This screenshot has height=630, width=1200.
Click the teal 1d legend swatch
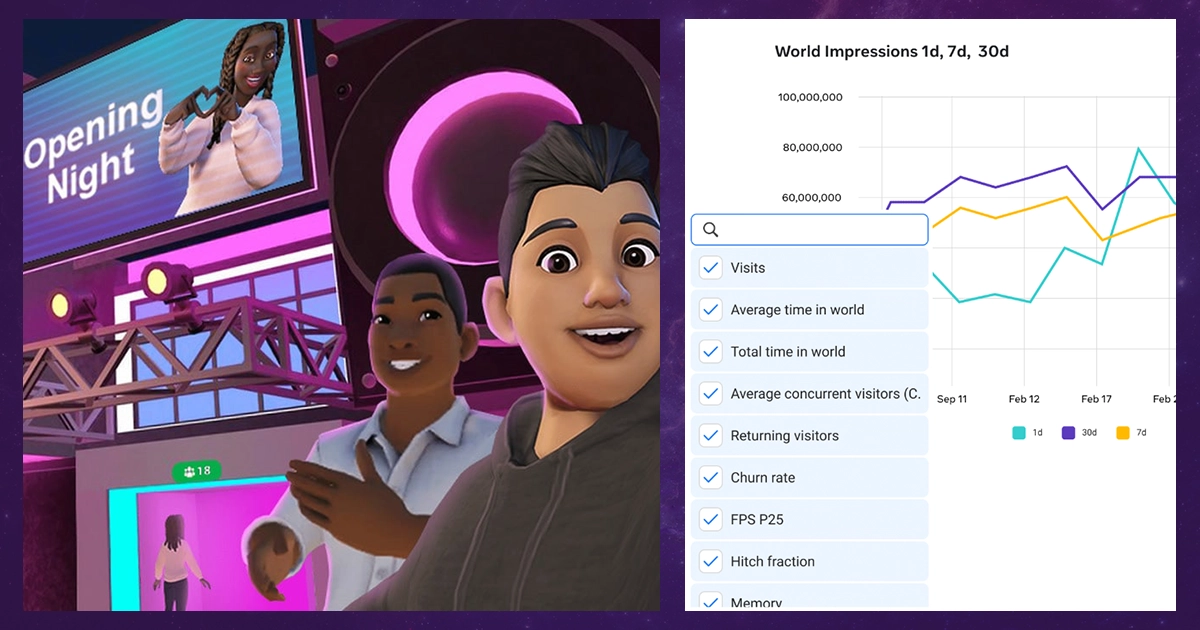click(1018, 433)
